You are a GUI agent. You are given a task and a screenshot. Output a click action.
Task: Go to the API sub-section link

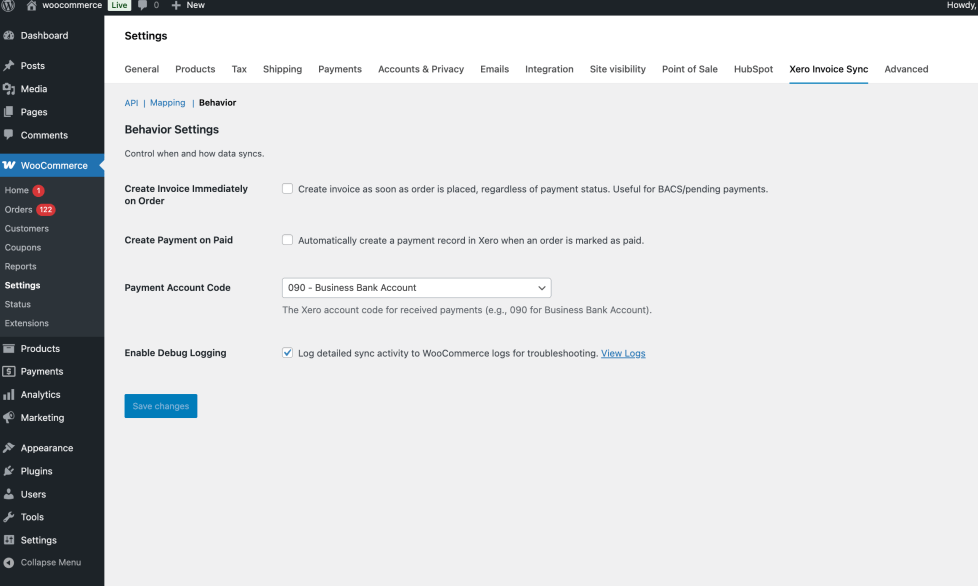(x=131, y=103)
